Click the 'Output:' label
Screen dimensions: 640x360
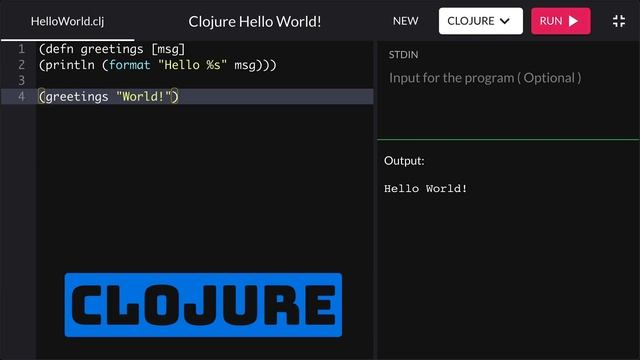point(404,161)
